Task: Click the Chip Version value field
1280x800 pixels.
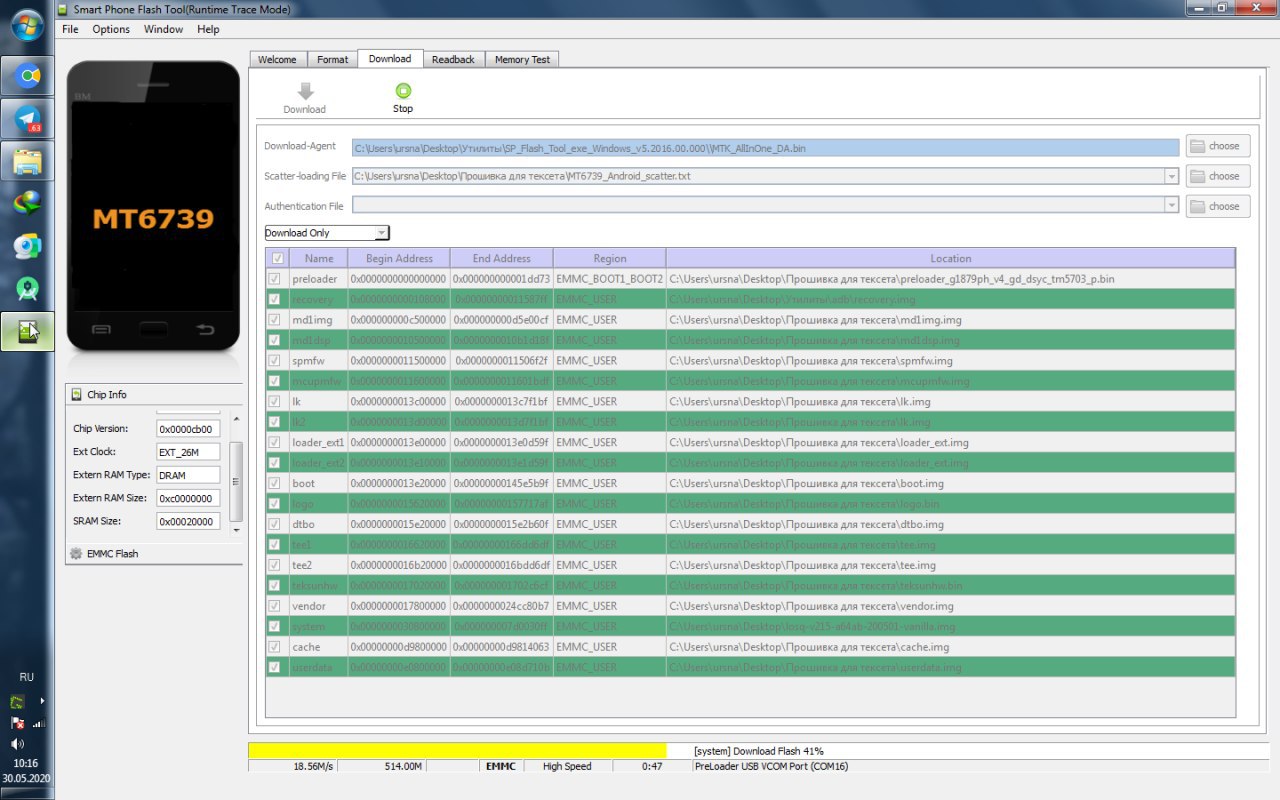Action: 188,428
